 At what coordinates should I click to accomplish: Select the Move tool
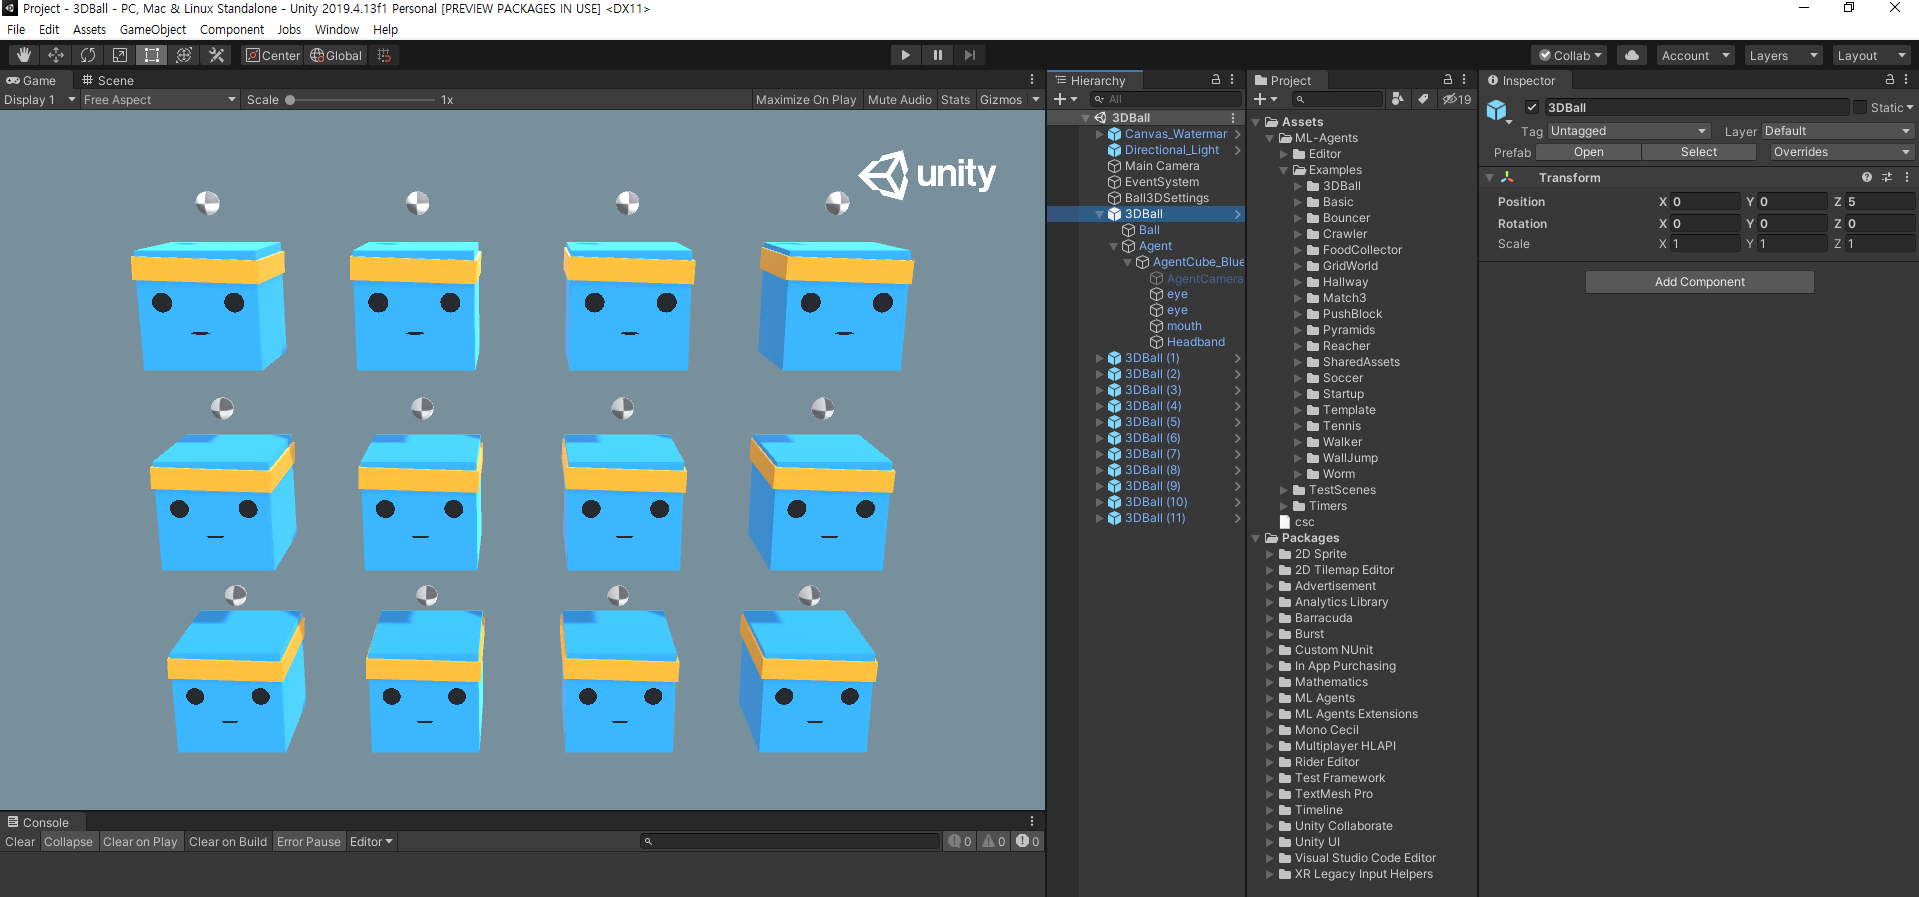click(56, 55)
